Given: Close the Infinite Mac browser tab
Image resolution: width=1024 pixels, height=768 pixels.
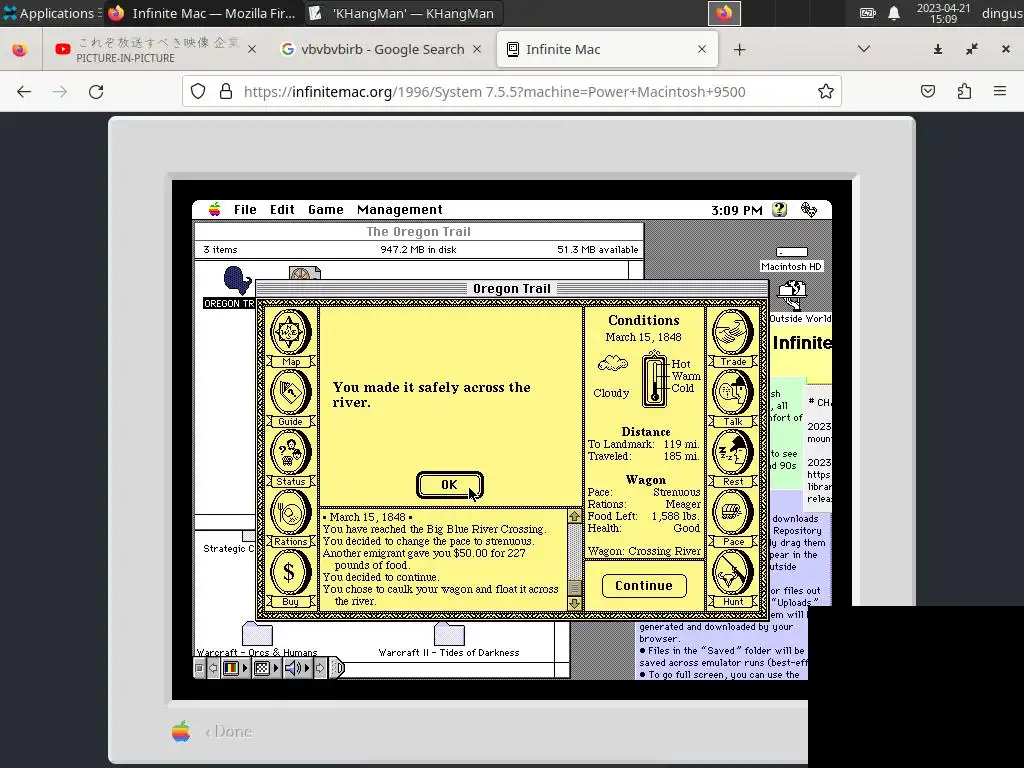Looking at the screenshot, I should click(701, 50).
